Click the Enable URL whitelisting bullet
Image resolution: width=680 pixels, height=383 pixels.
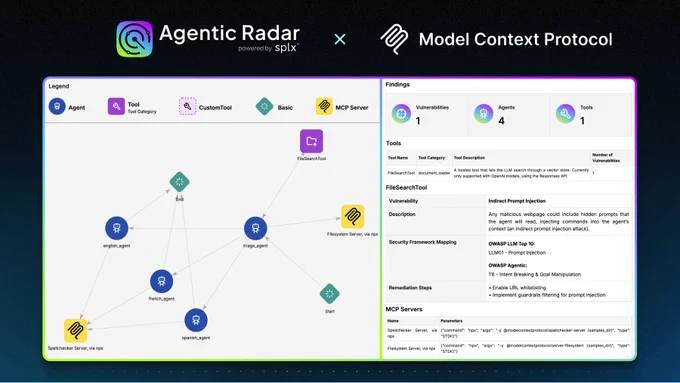(x=517, y=288)
